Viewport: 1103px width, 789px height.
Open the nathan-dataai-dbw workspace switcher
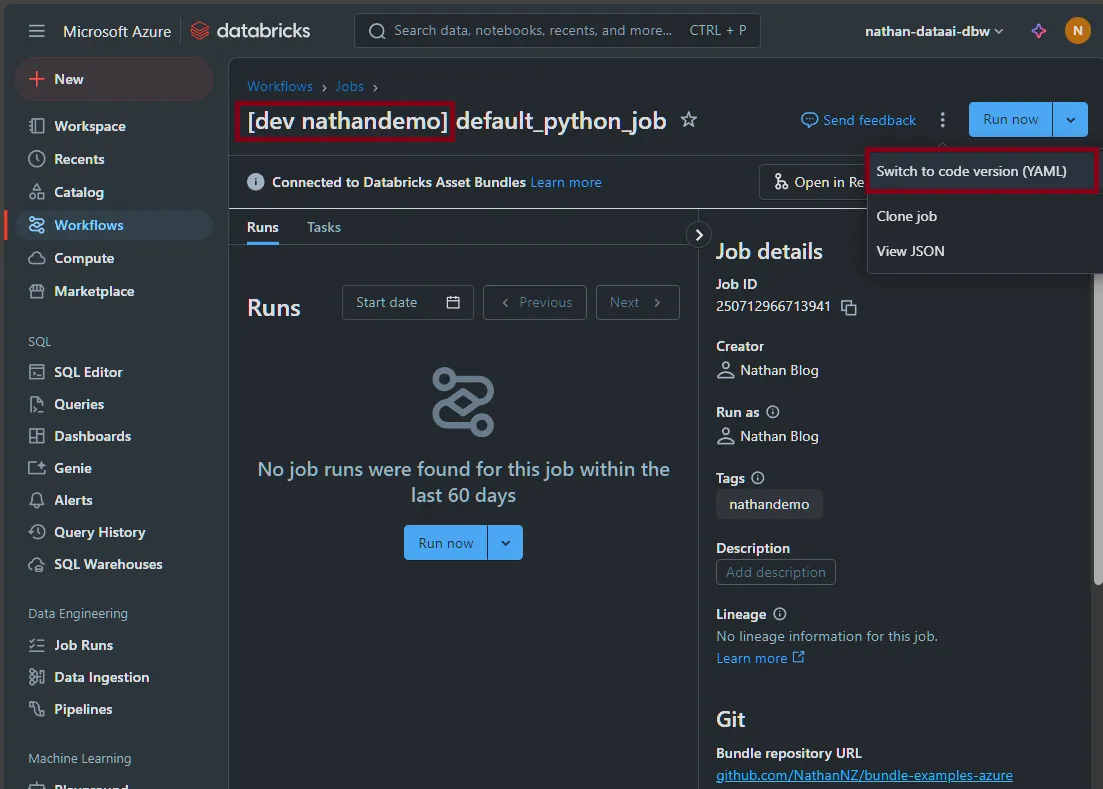coord(934,31)
